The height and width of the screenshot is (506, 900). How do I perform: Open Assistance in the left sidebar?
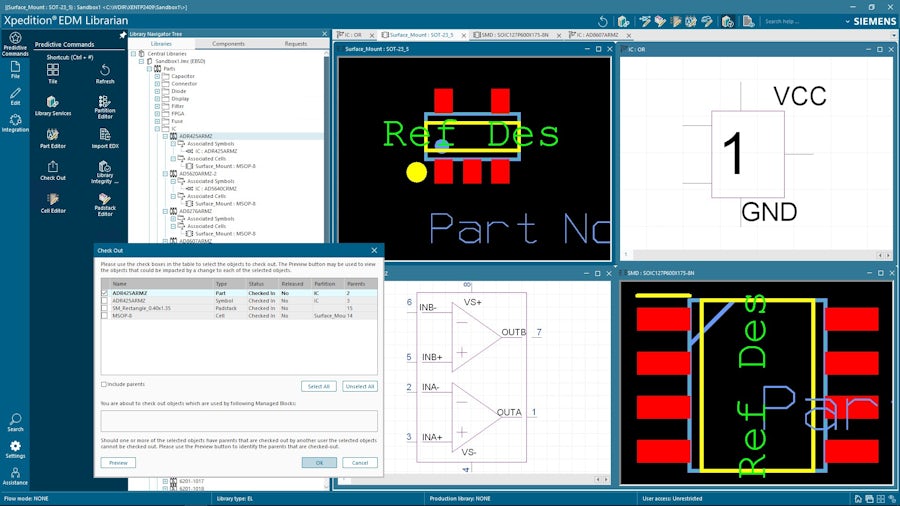(15, 476)
